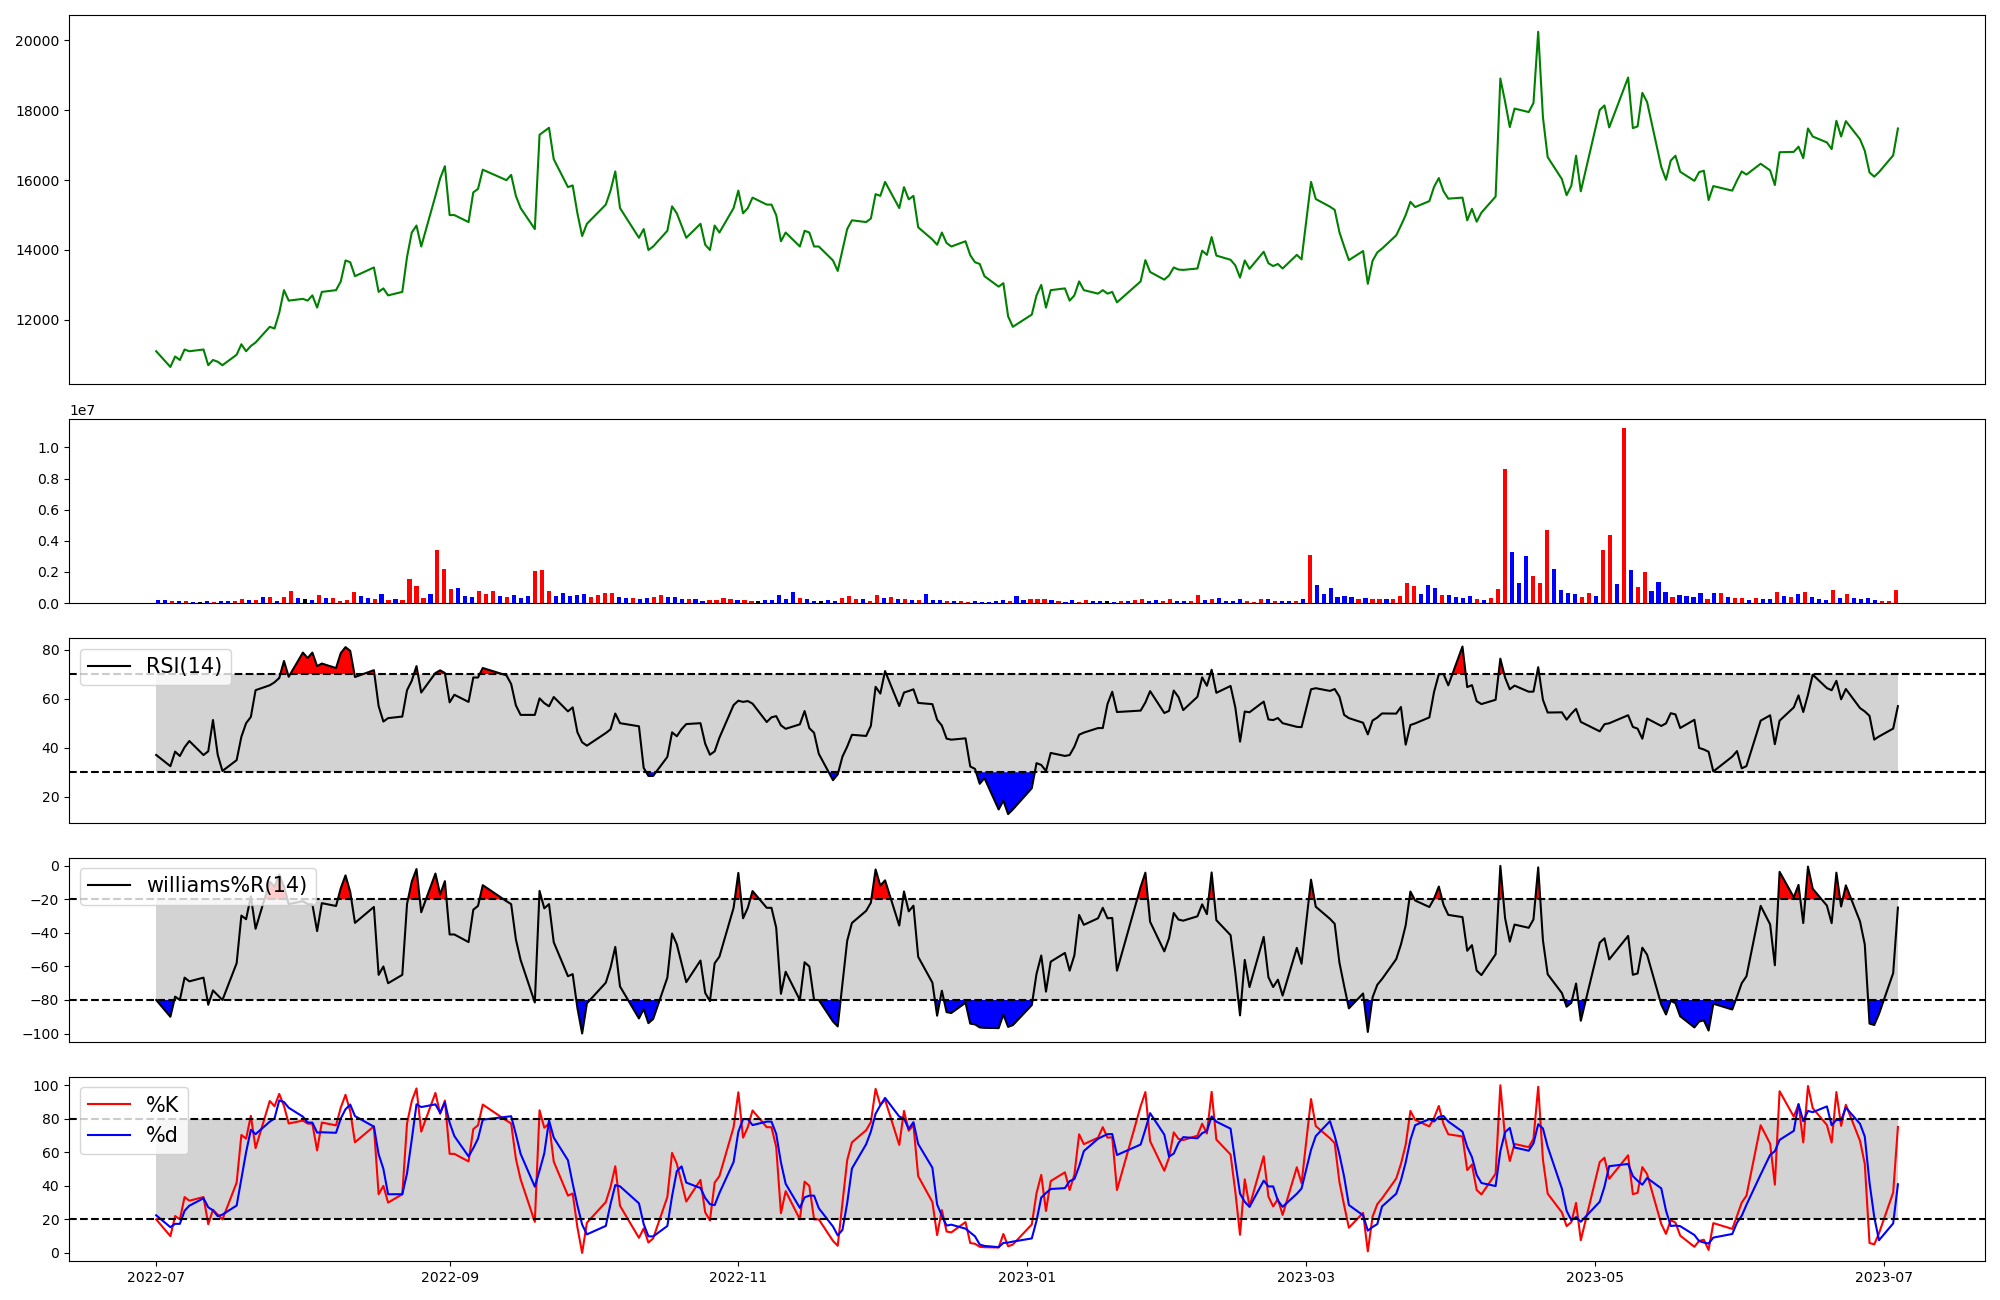Viewport: 2000px width, 1300px height.
Task: Click the RSI(14) legend label
Action: point(184,666)
